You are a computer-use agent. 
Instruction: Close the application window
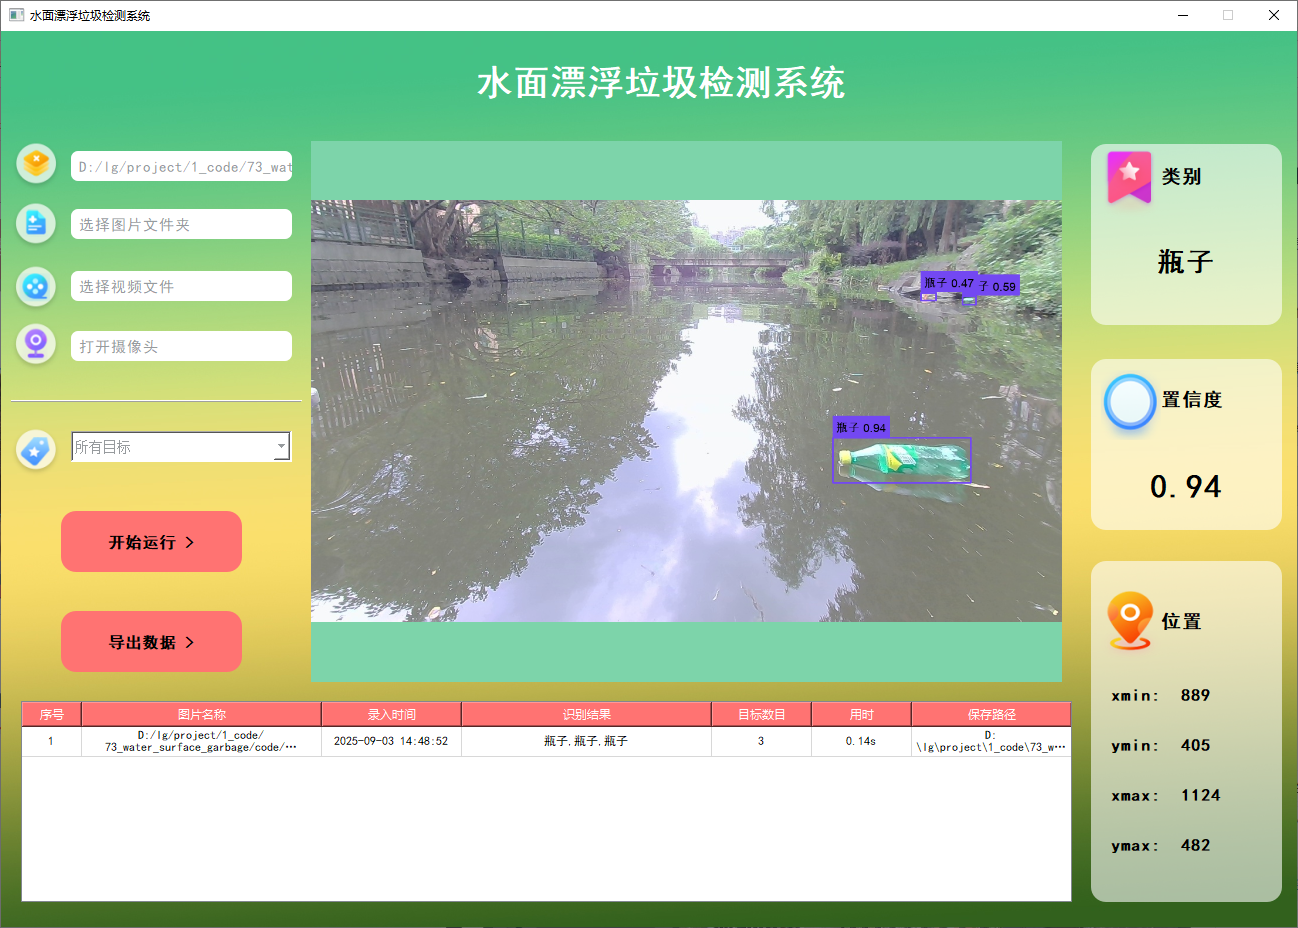point(1274,15)
